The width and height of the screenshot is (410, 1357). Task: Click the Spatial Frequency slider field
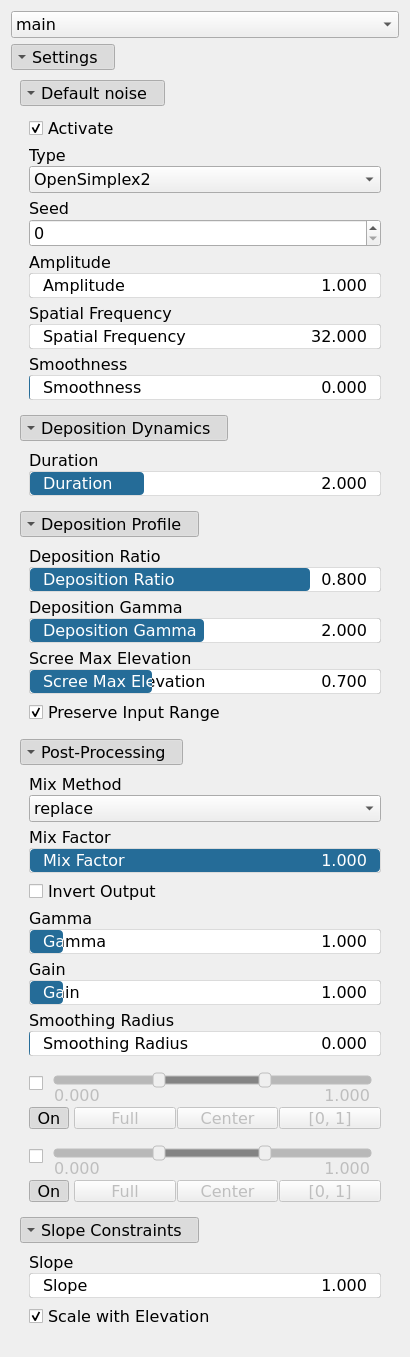point(205,336)
